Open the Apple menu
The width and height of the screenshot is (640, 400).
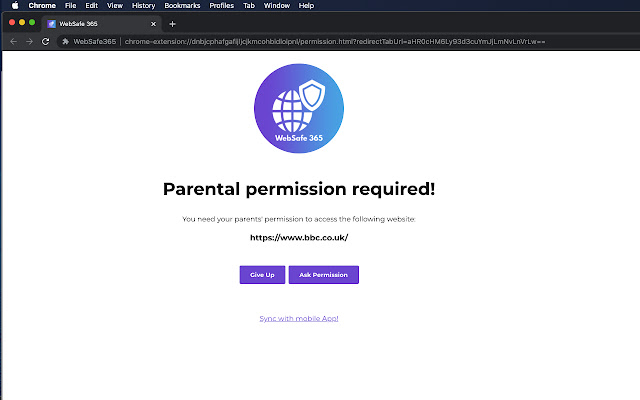click(x=15, y=5)
